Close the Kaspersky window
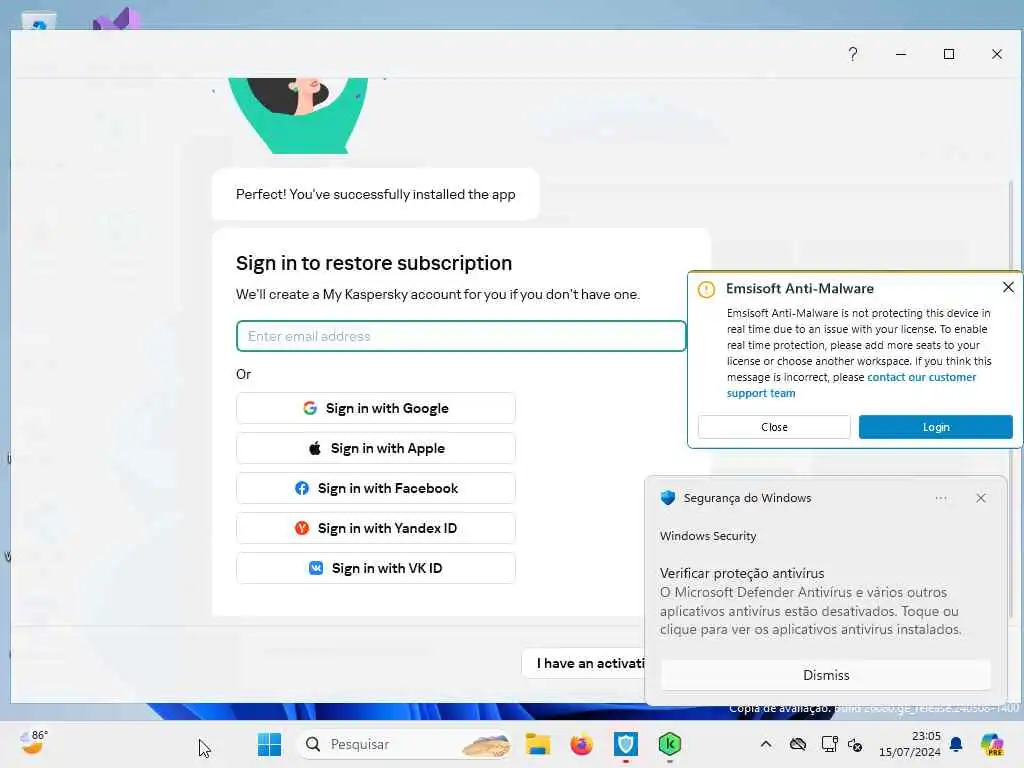Viewport: 1024px width, 768px height. pyautogui.click(x=997, y=54)
